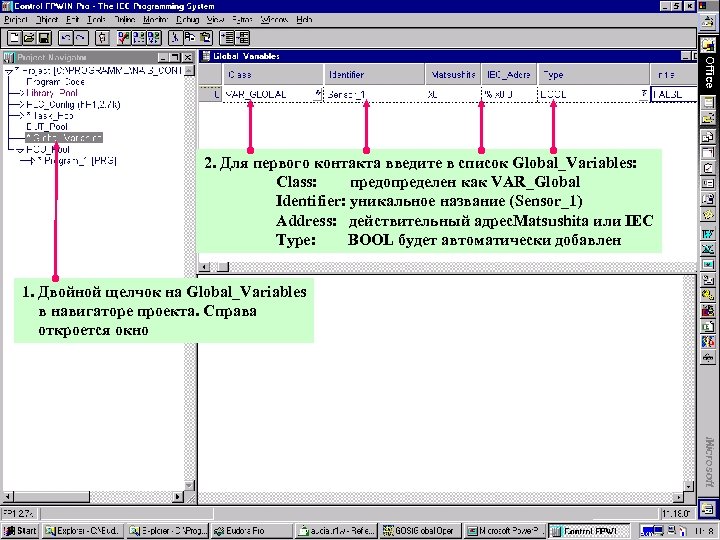The image size is (720, 540).
Task: Switch to Eudora Pro in the taskbar
Action: 251,531
